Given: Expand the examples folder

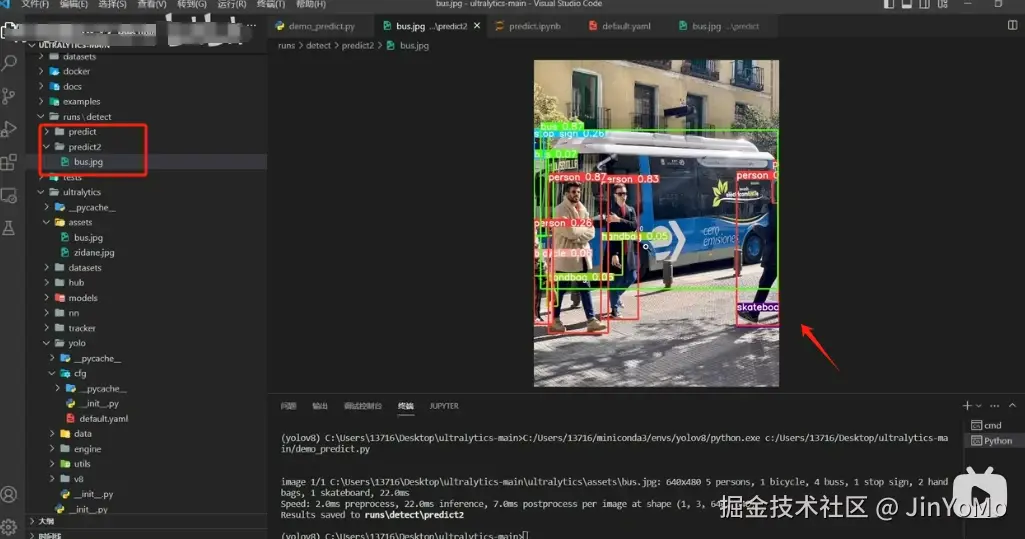Looking at the screenshot, I should [41, 102].
